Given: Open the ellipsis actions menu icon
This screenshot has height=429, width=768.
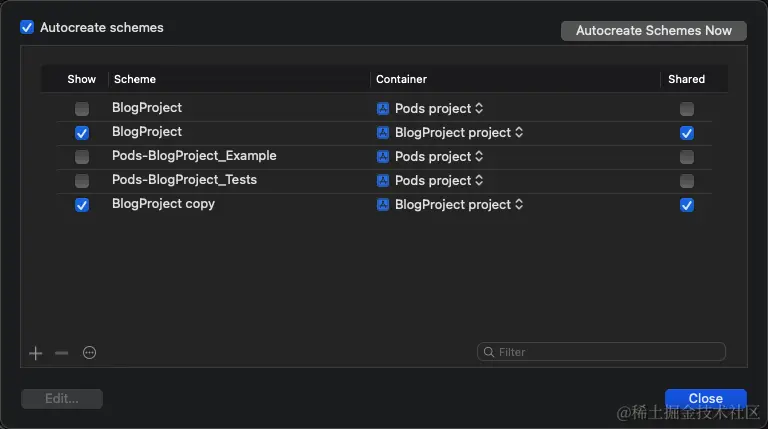Looking at the screenshot, I should click(89, 353).
